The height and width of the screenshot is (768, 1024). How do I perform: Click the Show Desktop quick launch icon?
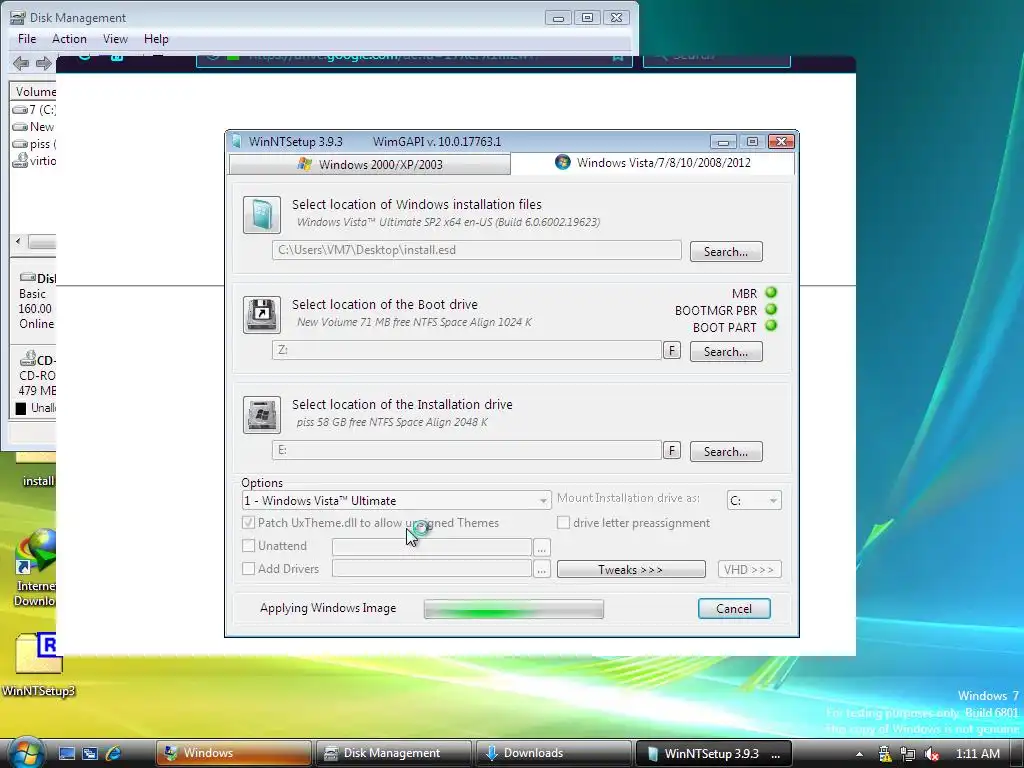[x=67, y=753]
